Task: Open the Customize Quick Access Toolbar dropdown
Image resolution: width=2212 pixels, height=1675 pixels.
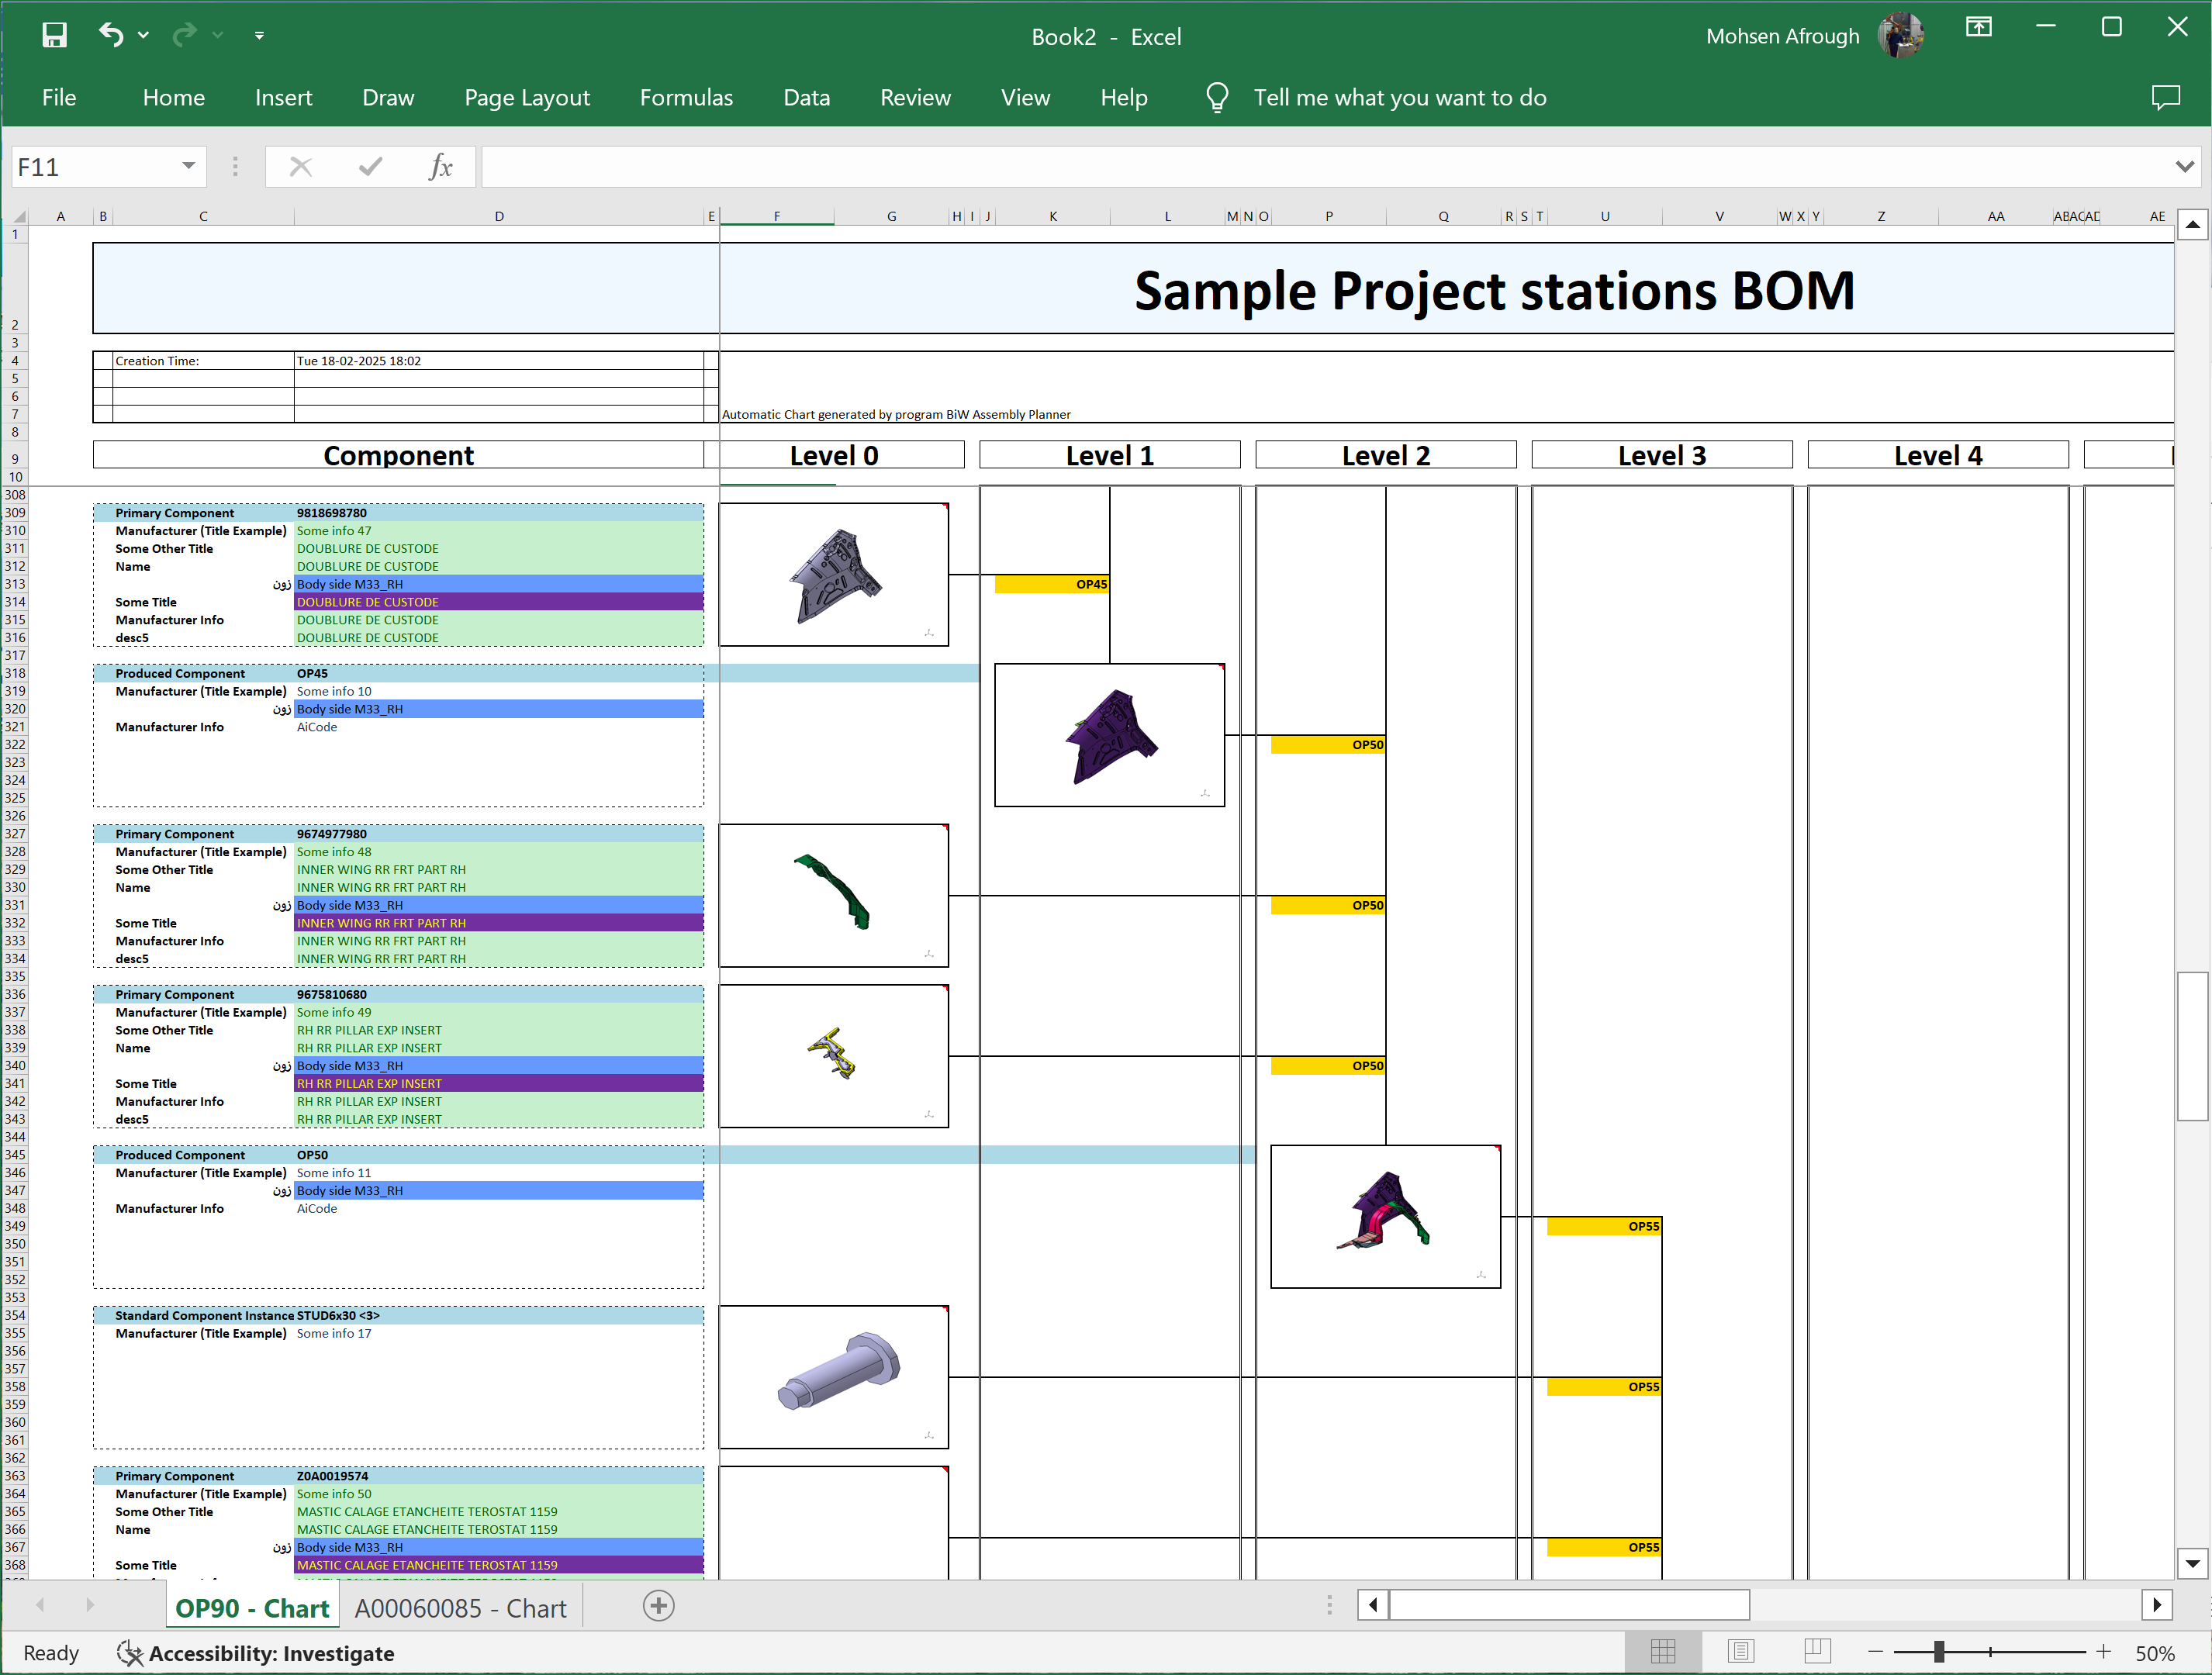Action: 259,36
